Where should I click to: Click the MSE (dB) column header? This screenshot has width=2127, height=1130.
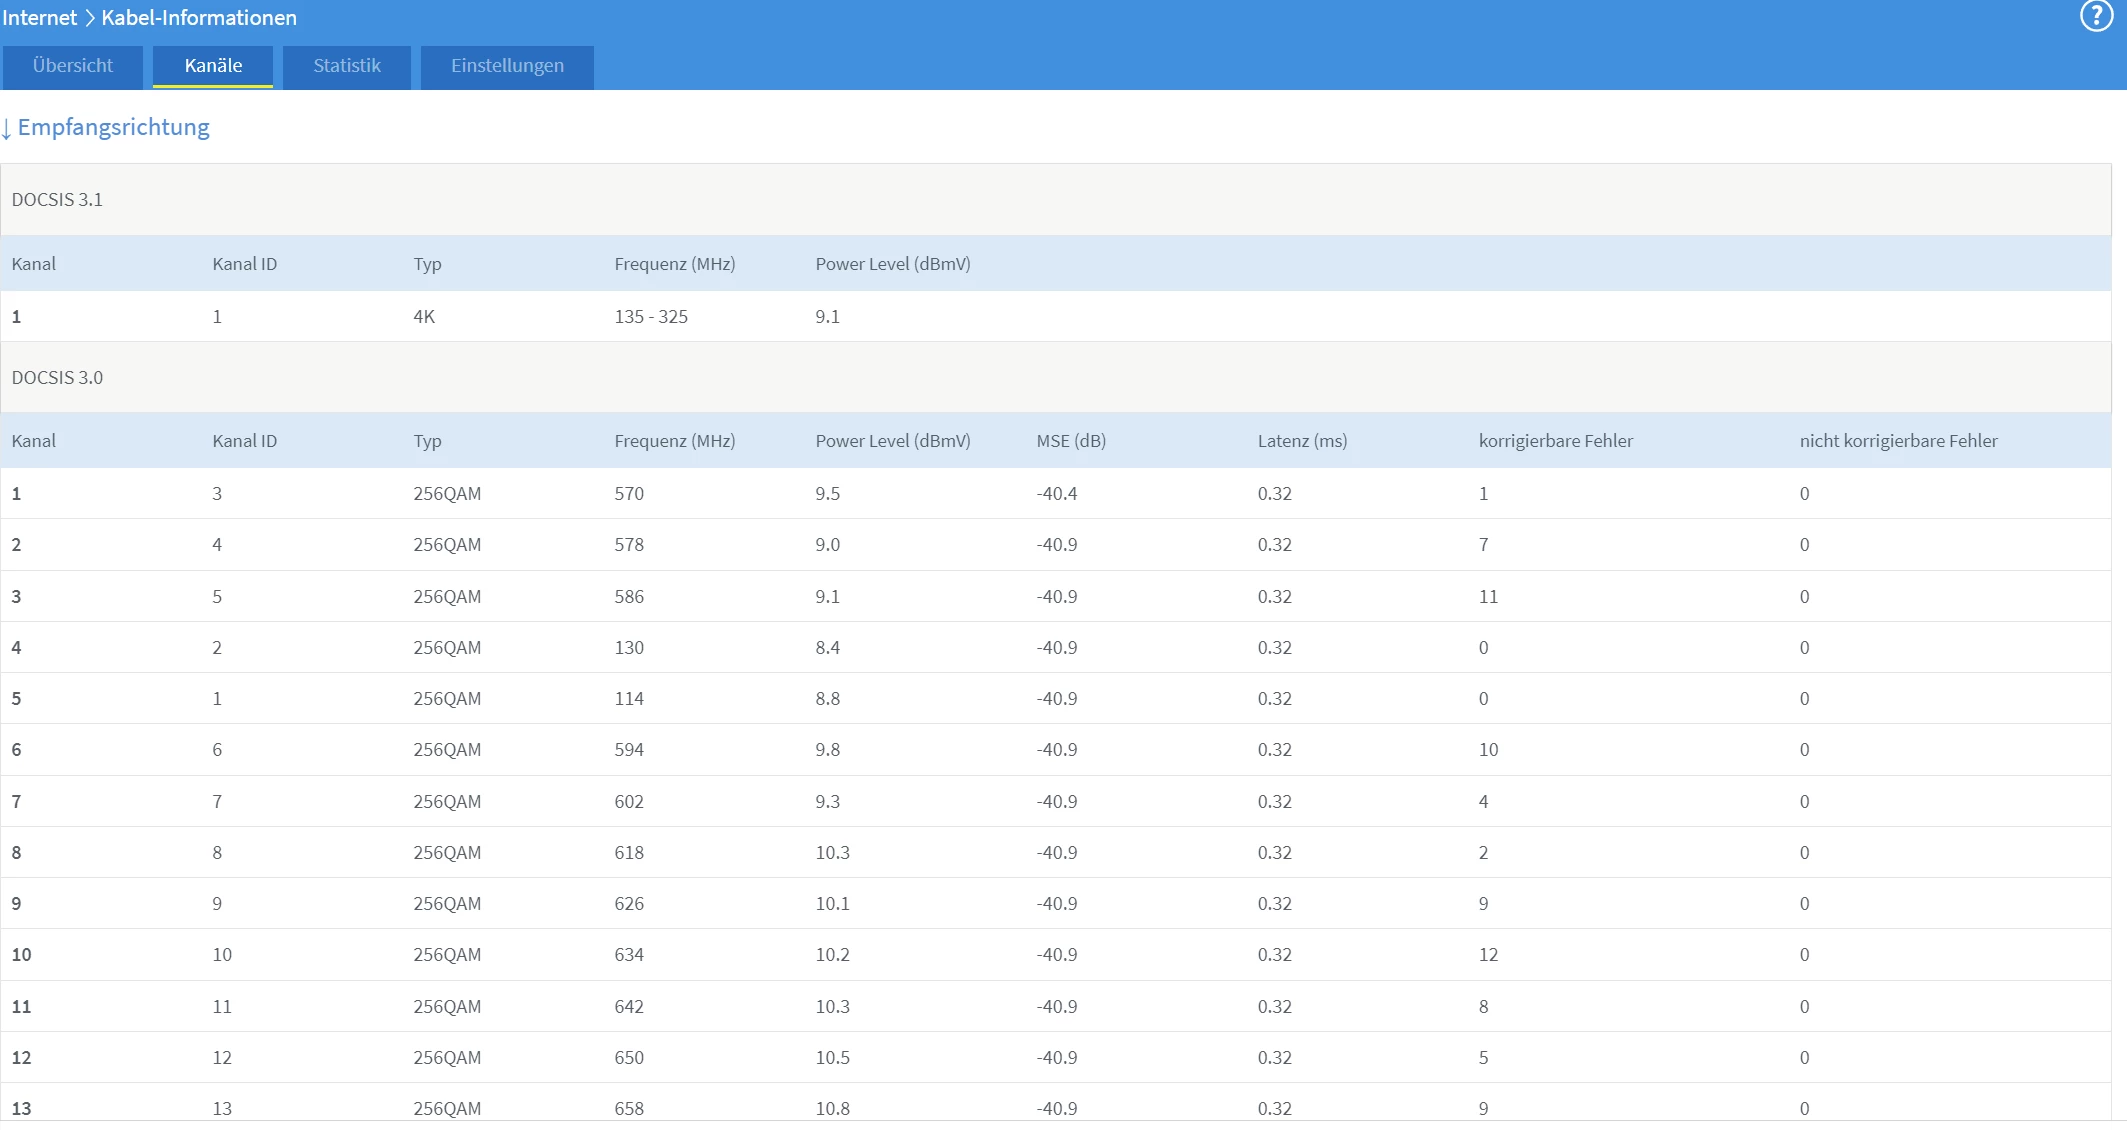click(x=1071, y=441)
